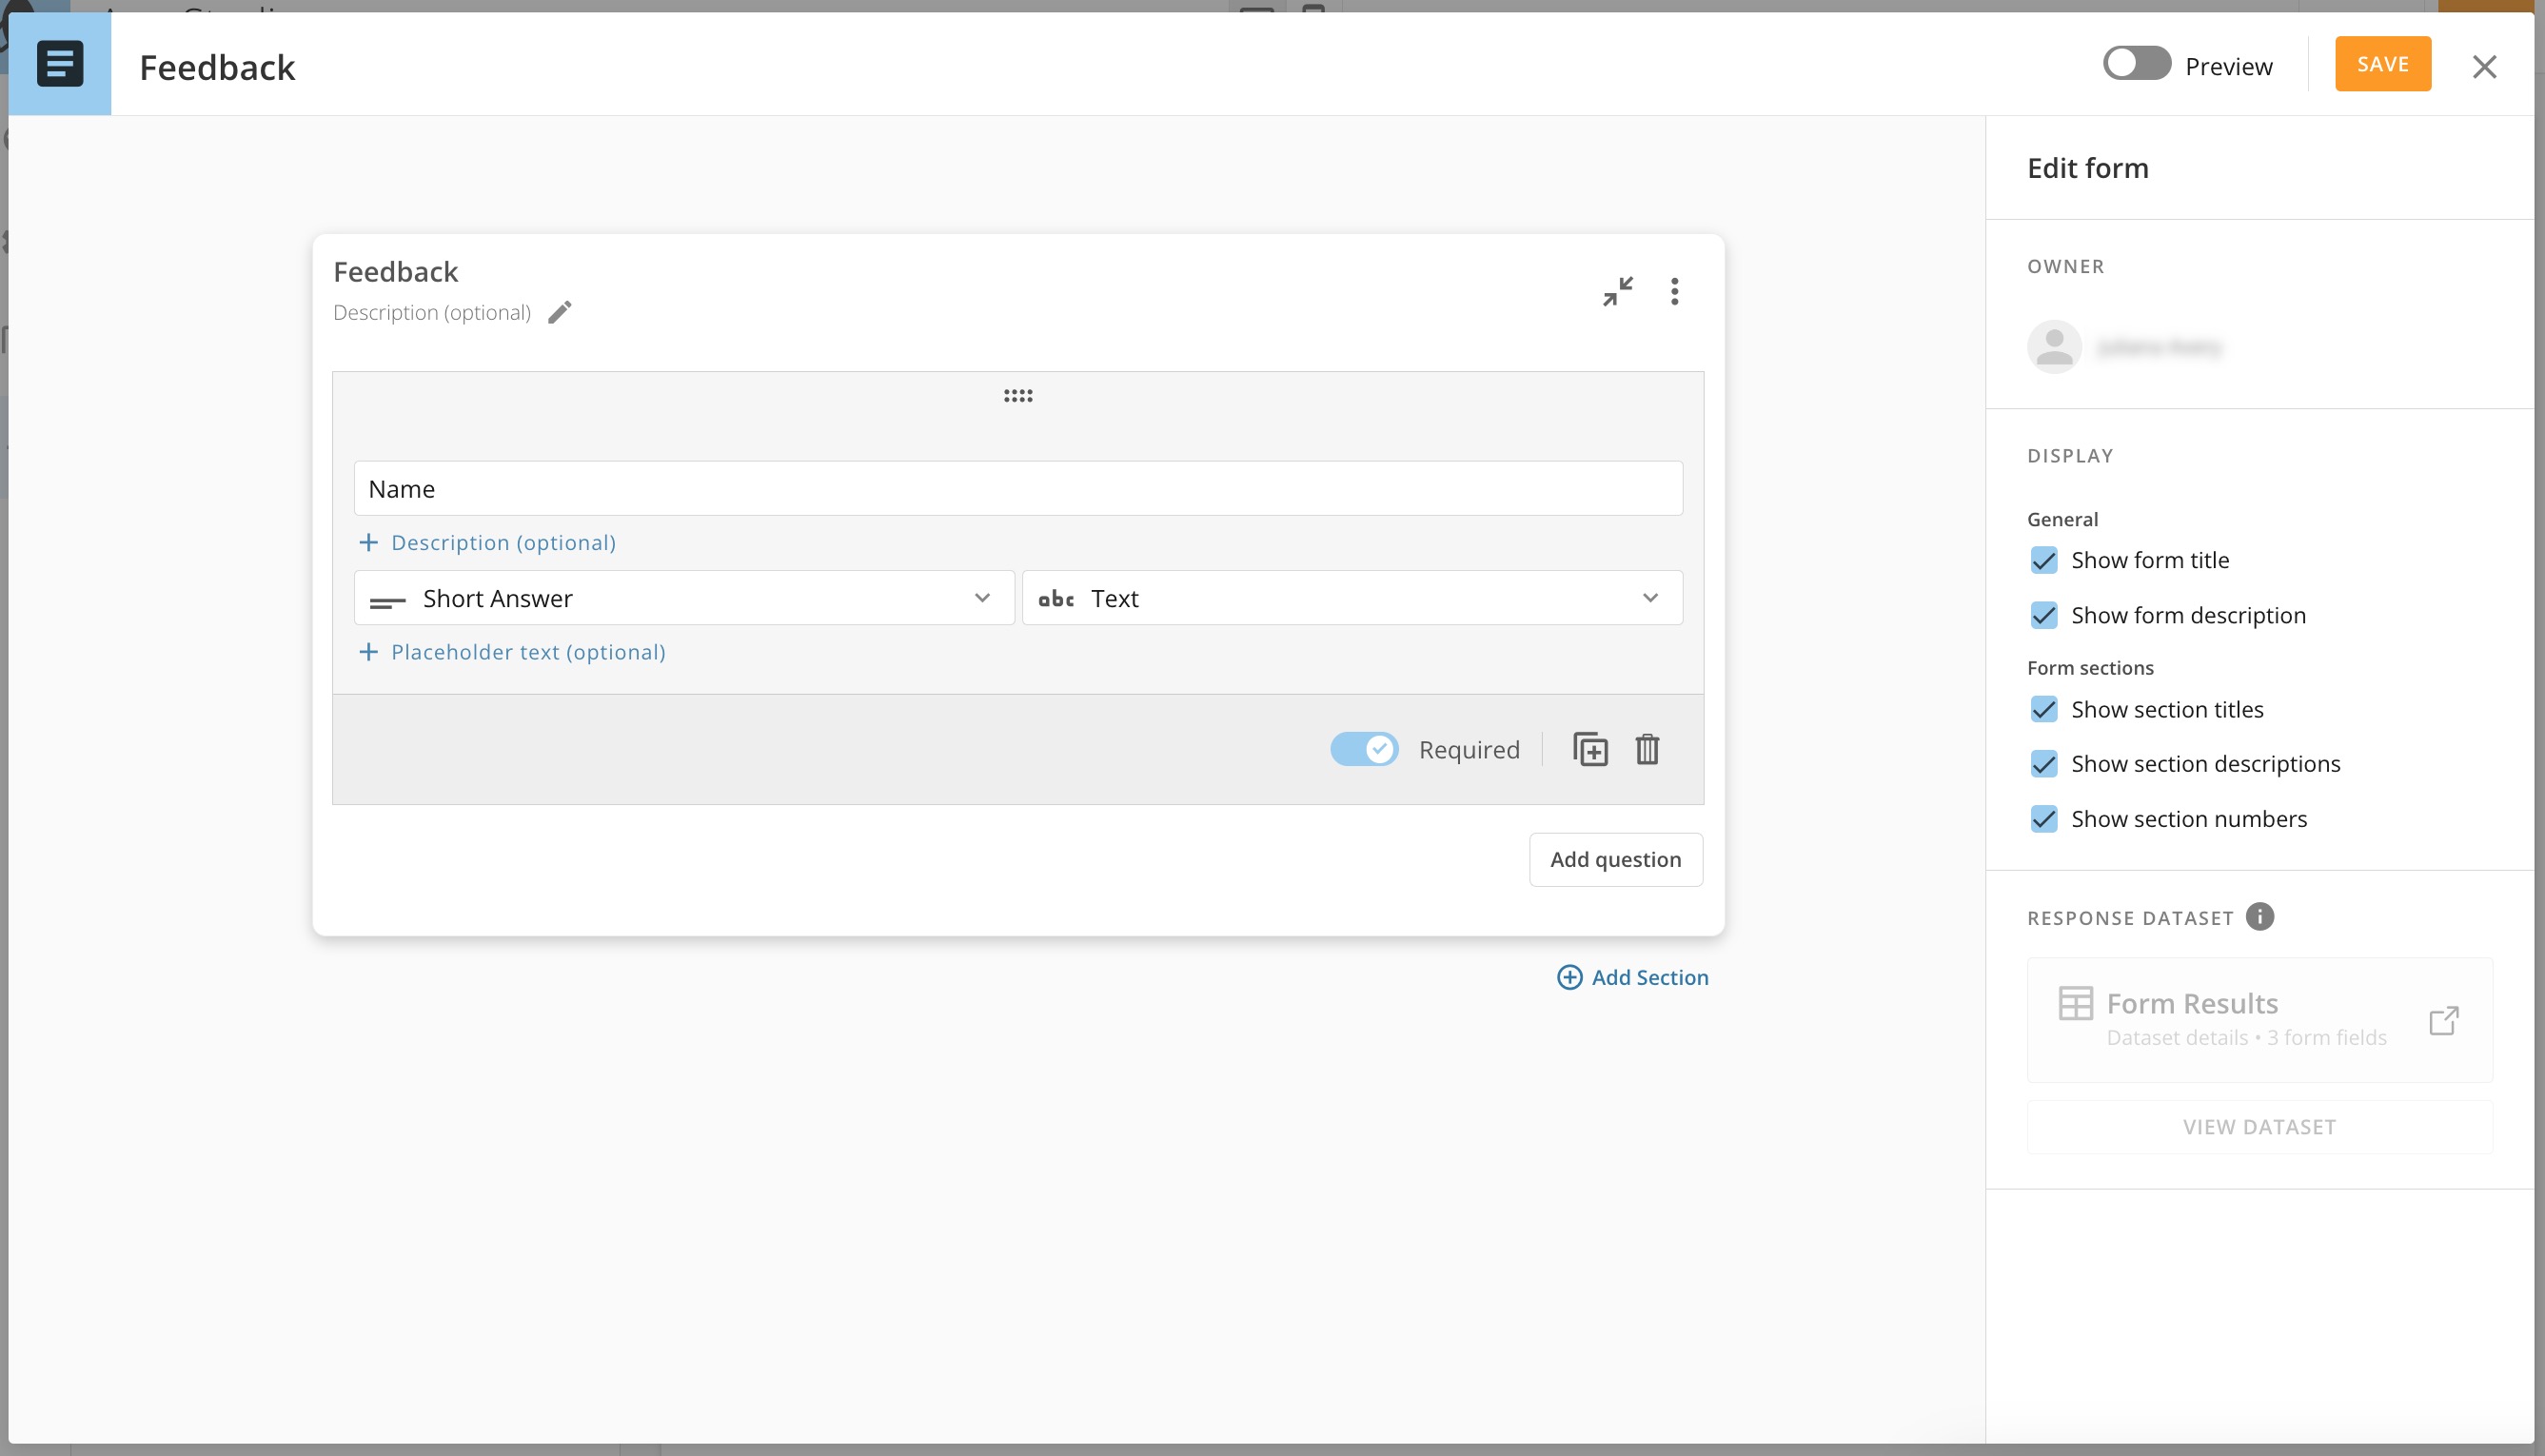Duplicate the Name question
The height and width of the screenshot is (1456, 2545).
coord(1590,749)
